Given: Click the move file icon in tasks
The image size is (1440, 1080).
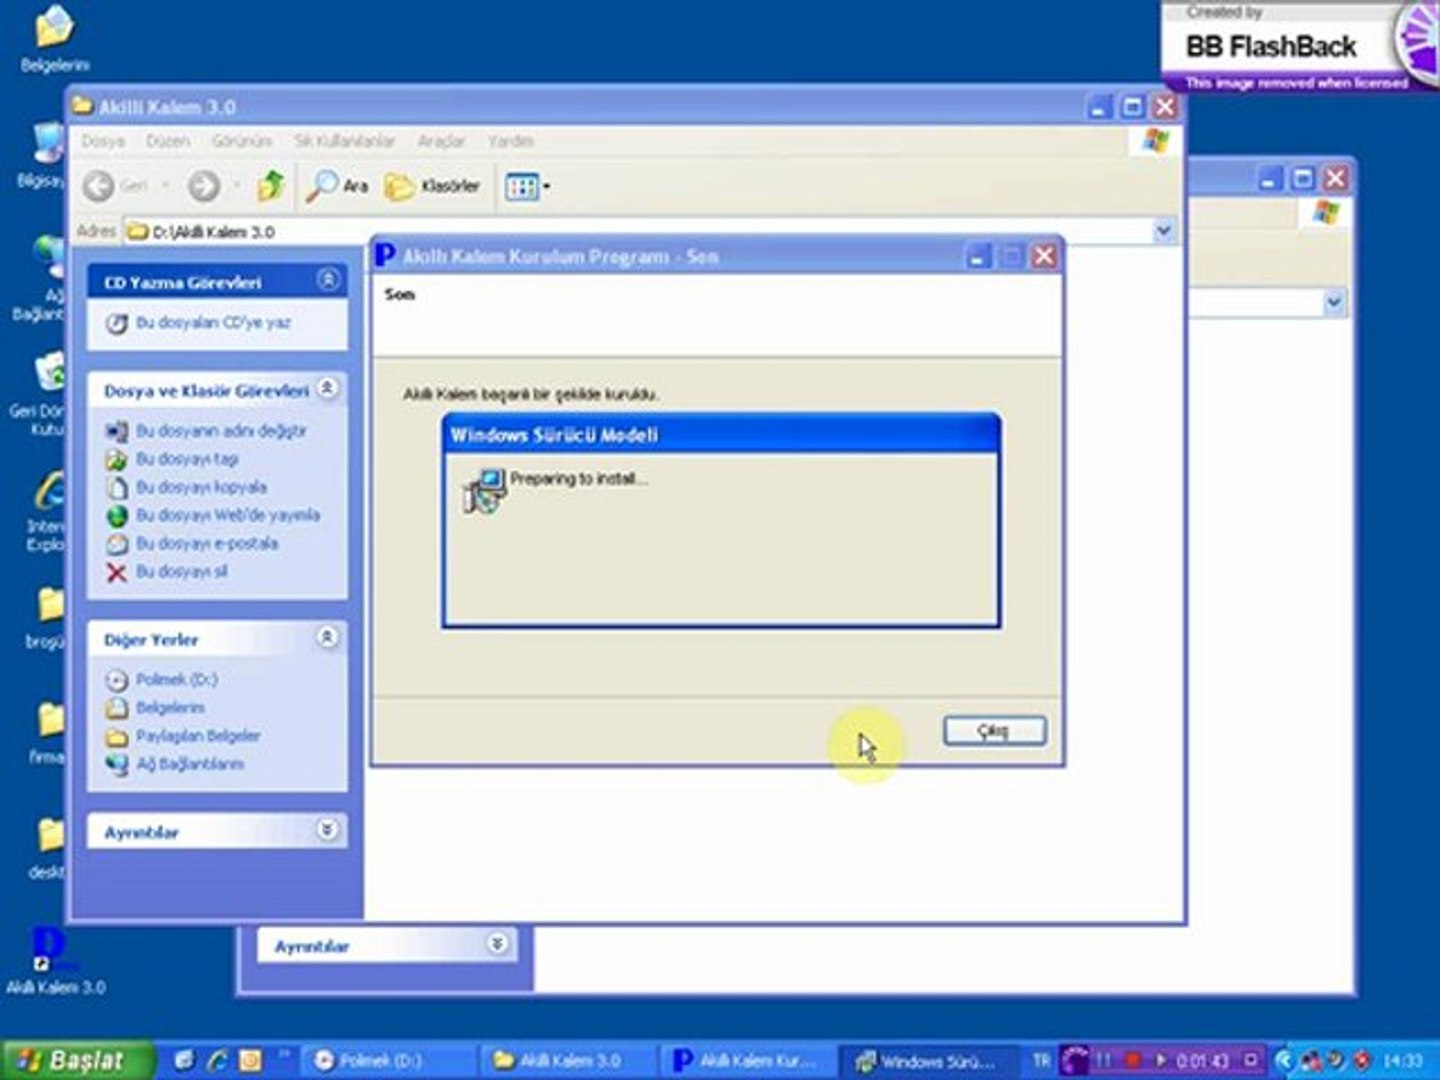Looking at the screenshot, I should point(117,459).
